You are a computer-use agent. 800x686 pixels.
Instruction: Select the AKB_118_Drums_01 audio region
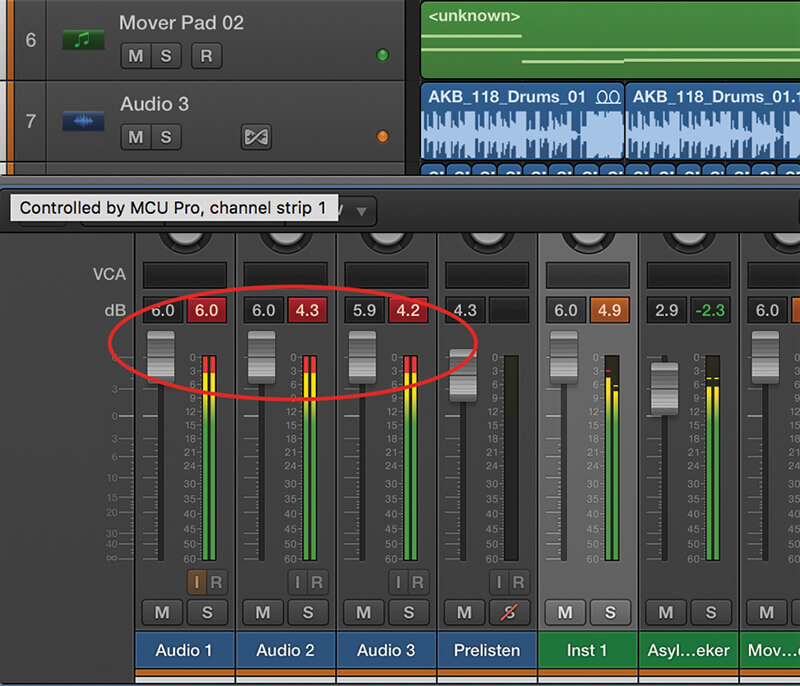[x=522, y=121]
